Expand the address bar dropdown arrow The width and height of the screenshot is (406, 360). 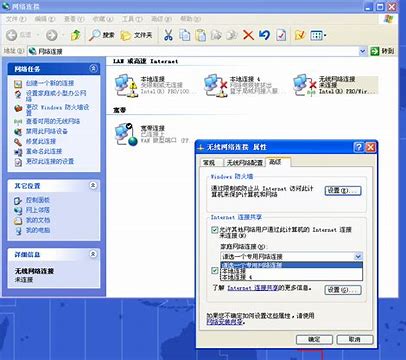363,51
